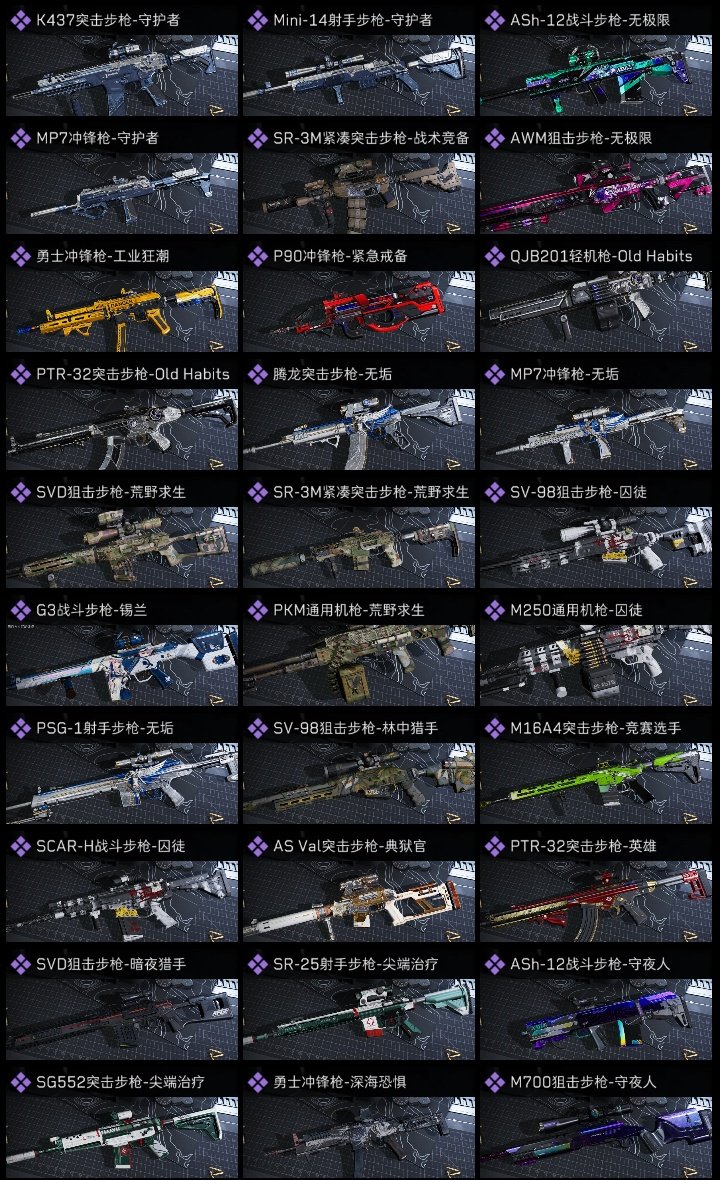Click the purple rarity icon beside G3战斗步枪-锡兰
720x1180 pixels.
(20, 610)
